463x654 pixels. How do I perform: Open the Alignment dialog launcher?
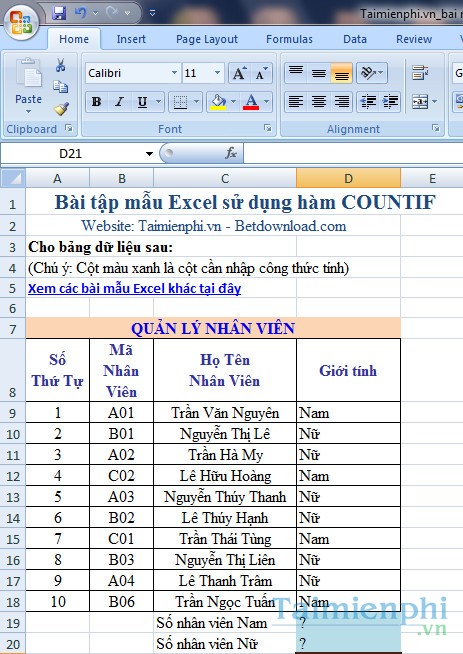pyautogui.click(x=436, y=128)
